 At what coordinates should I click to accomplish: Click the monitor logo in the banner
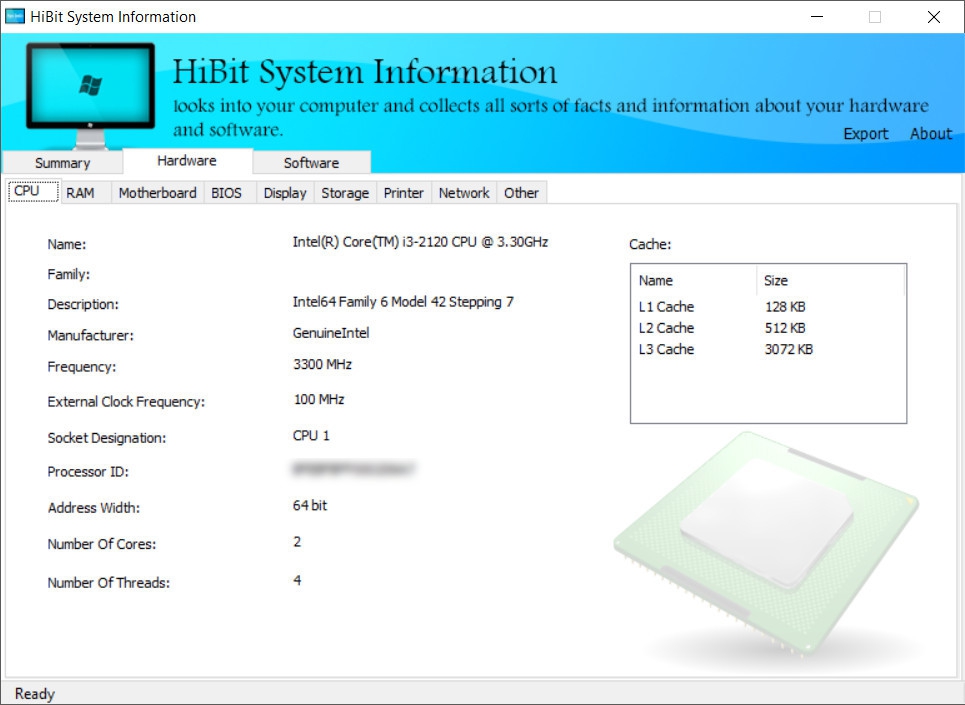pos(90,95)
